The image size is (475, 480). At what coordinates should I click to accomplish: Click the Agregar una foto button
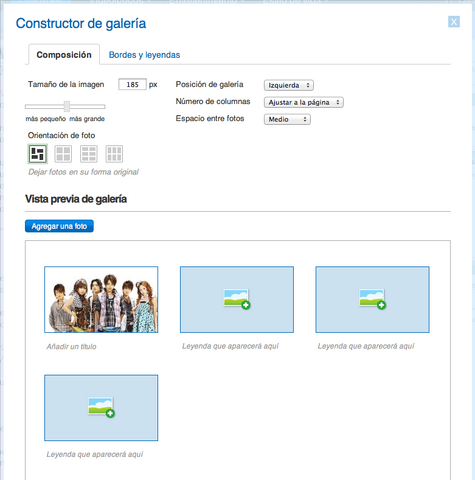pos(59,226)
